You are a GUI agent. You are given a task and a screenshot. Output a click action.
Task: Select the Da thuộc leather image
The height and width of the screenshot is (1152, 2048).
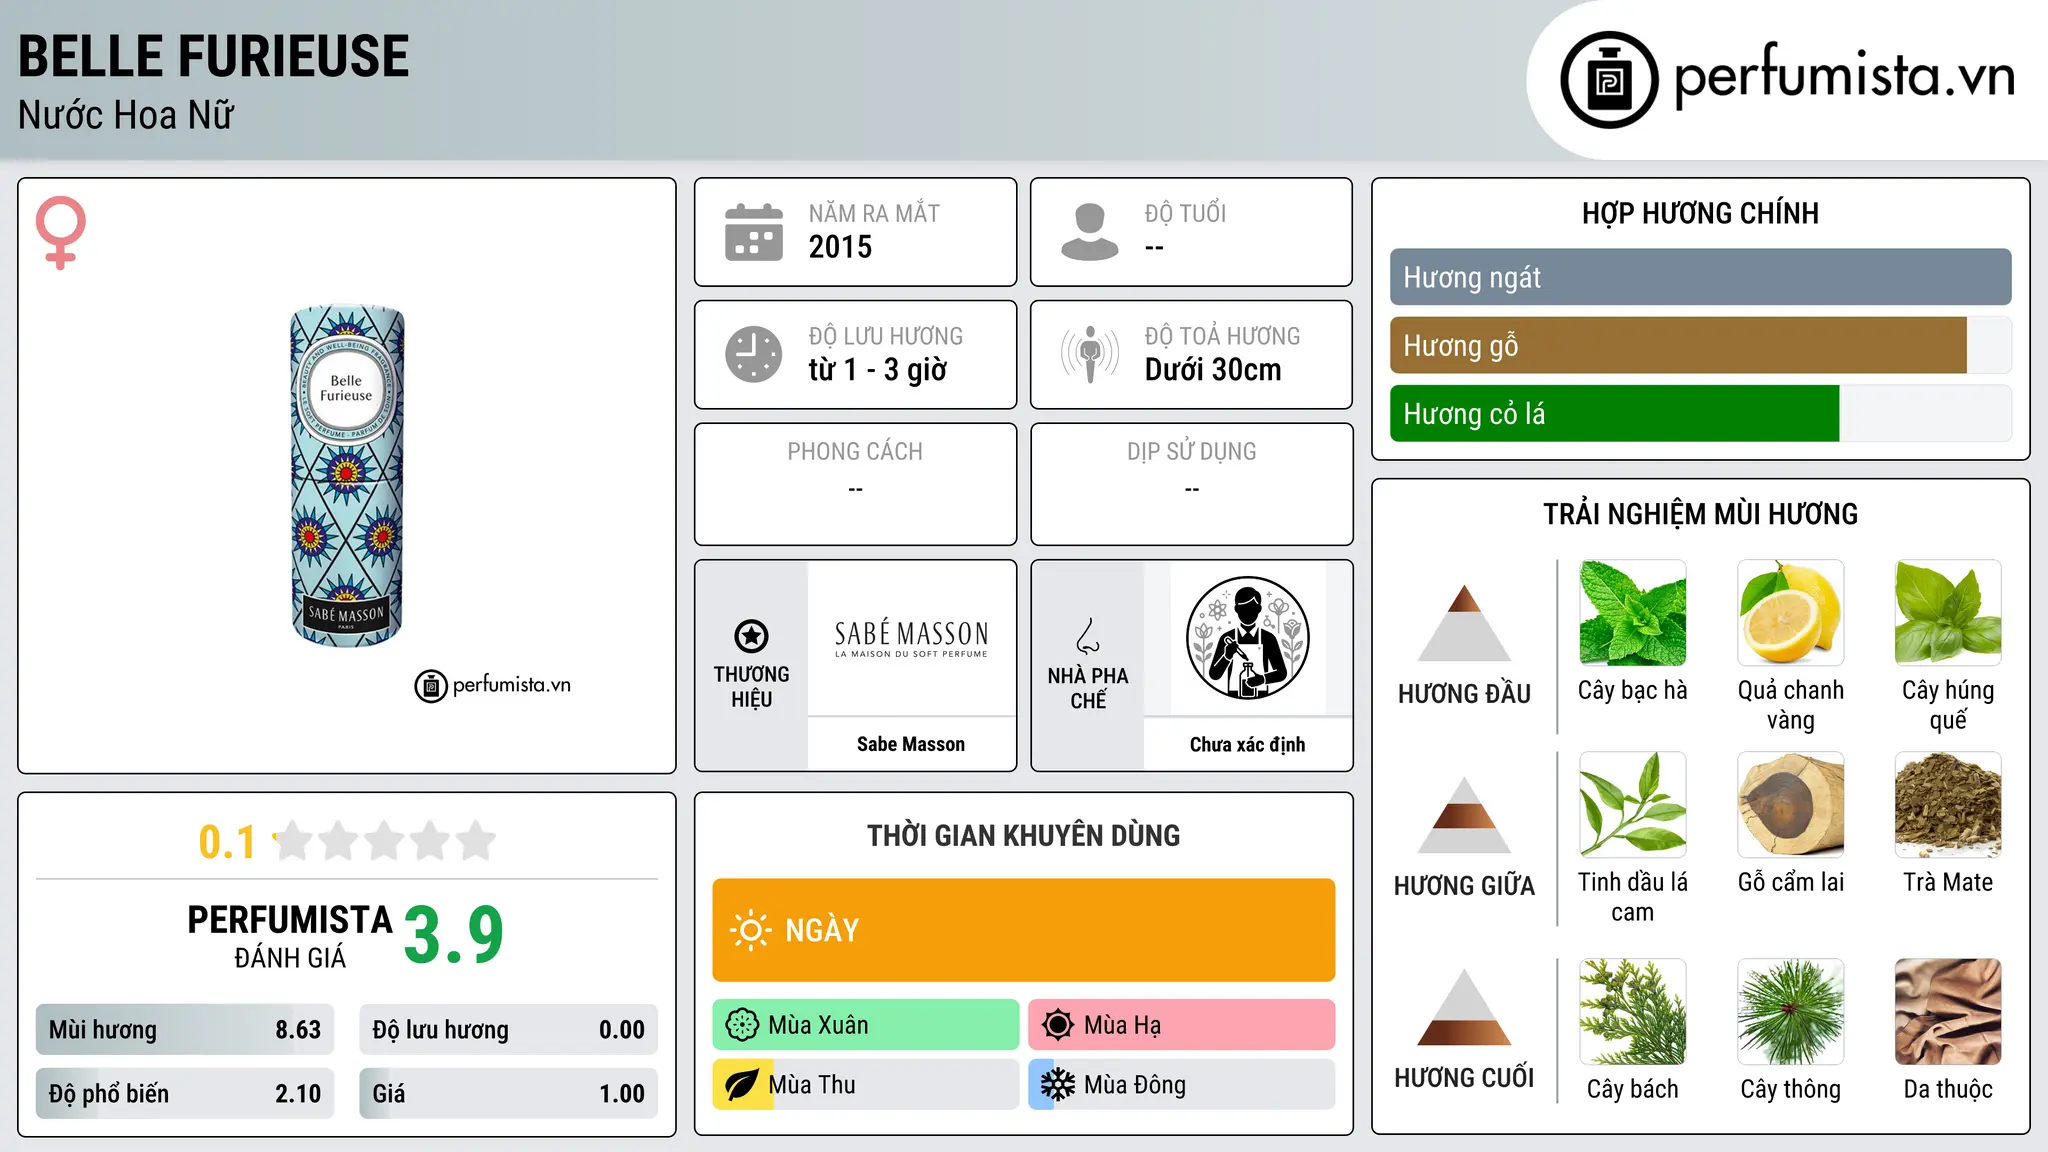(1948, 1012)
